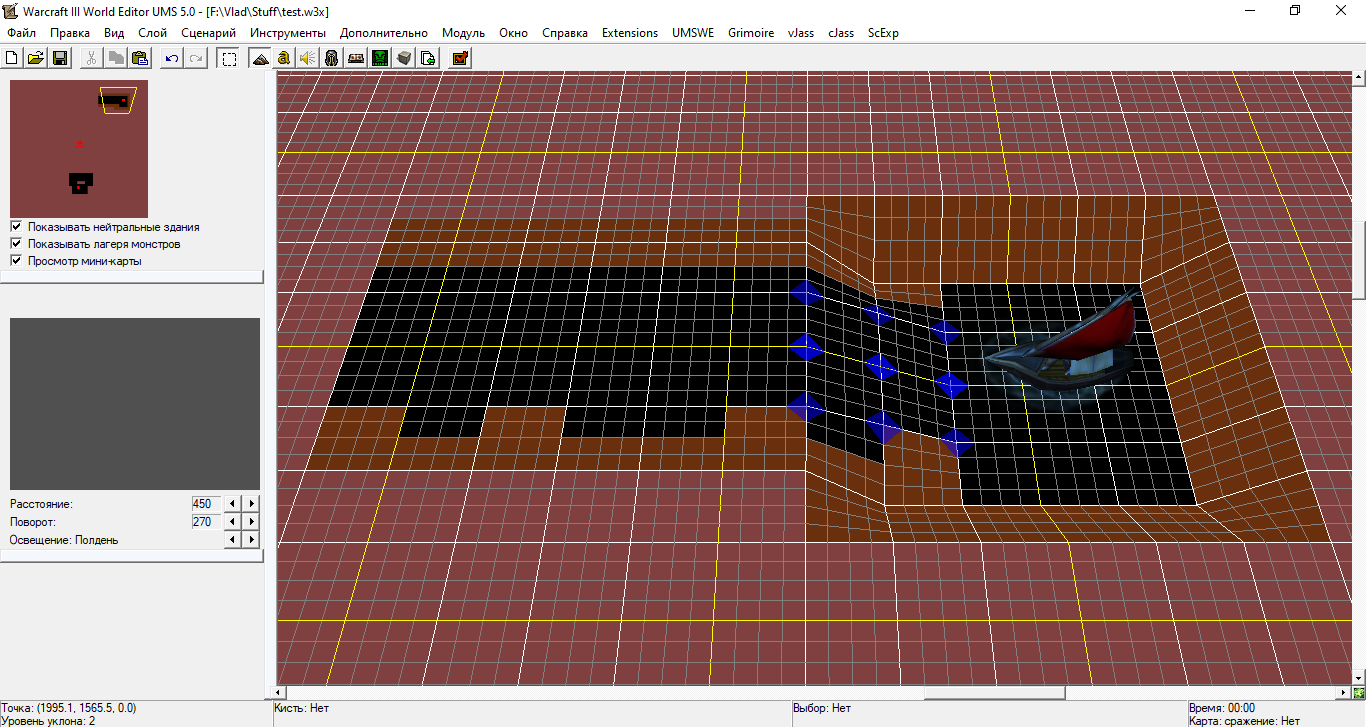Switch Освещение to next setting

pos(252,540)
